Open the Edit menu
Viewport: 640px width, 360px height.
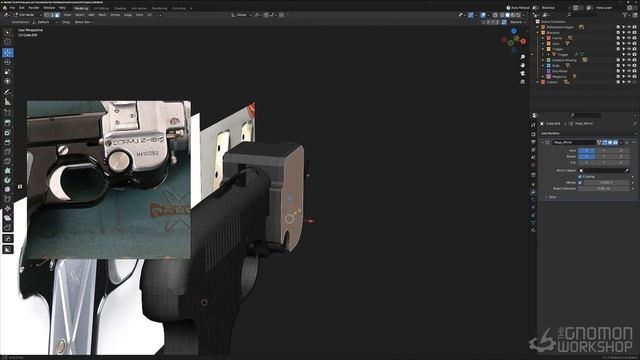point(22,8)
